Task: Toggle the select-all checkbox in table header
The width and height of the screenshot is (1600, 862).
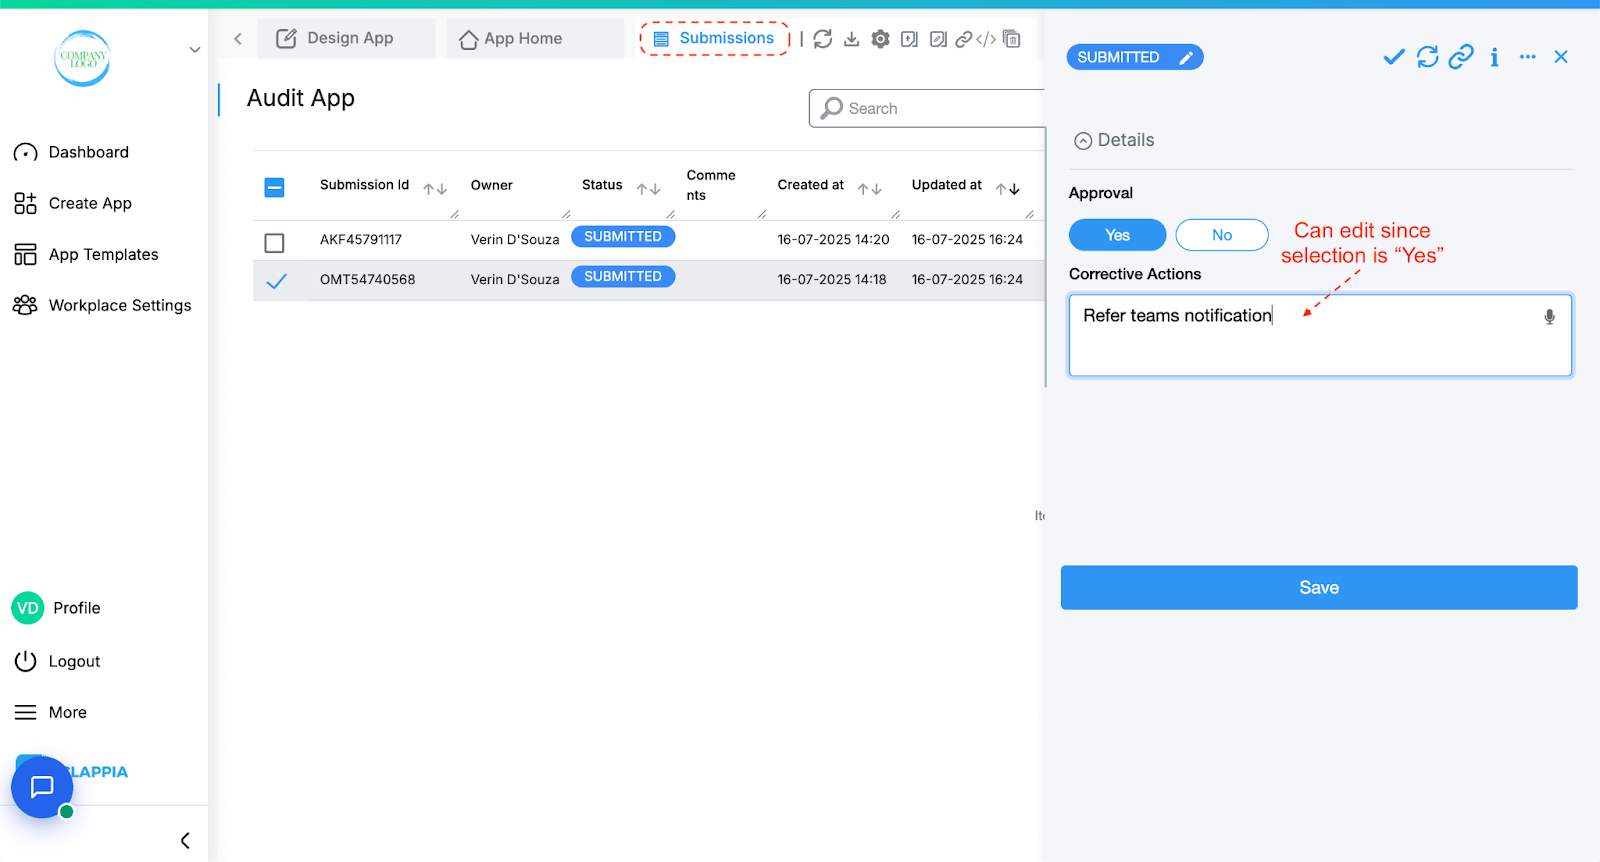Action: pos(274,187)
